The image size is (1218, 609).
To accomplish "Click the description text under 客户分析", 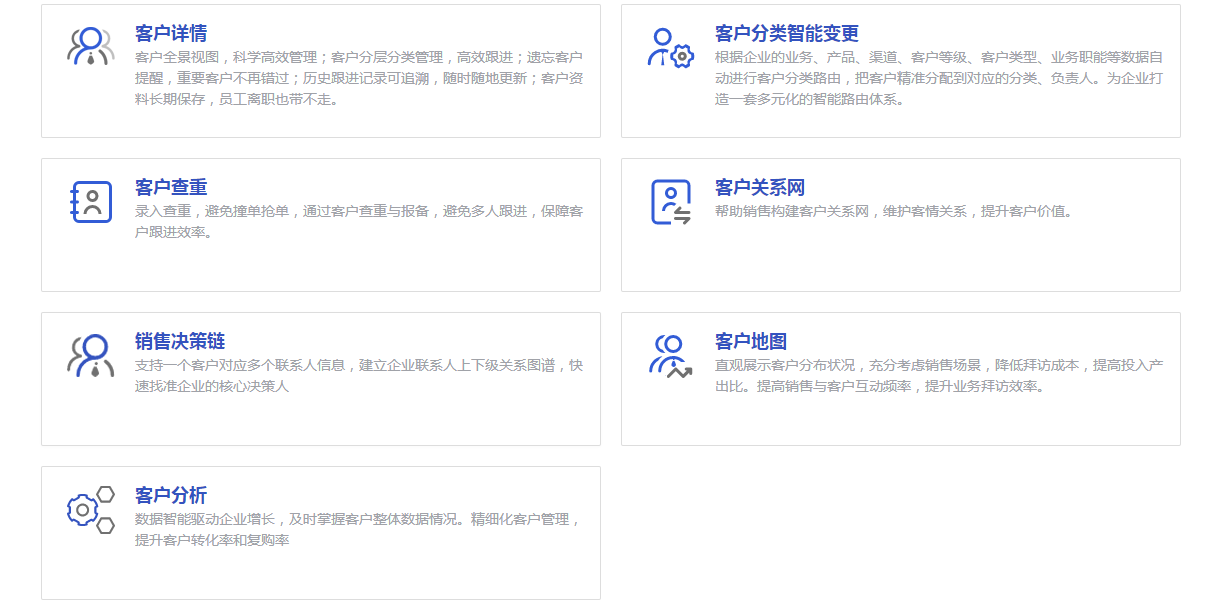I will 358,530.
